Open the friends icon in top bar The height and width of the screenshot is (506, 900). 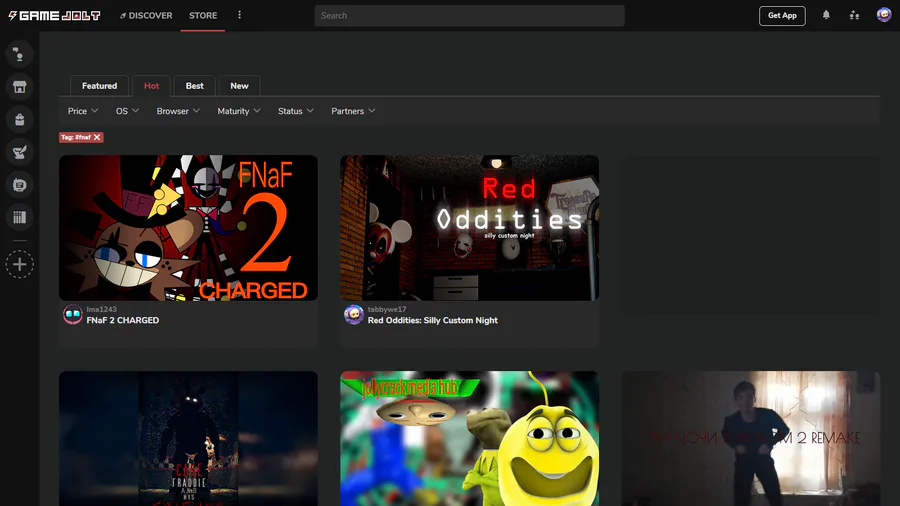[854, 15]
